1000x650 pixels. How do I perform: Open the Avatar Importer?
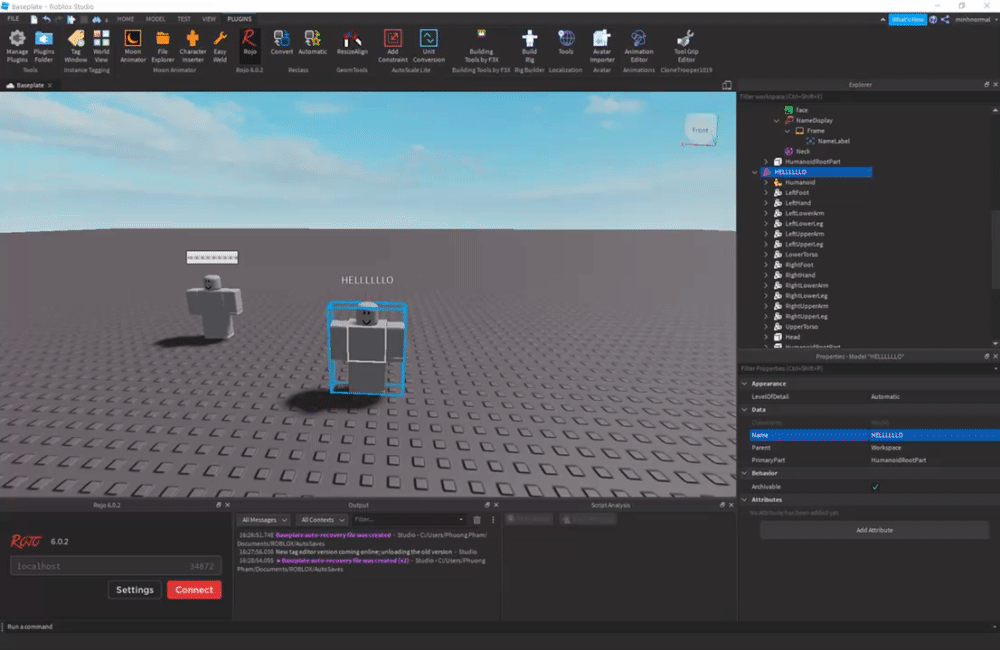[x=601, y=46]
